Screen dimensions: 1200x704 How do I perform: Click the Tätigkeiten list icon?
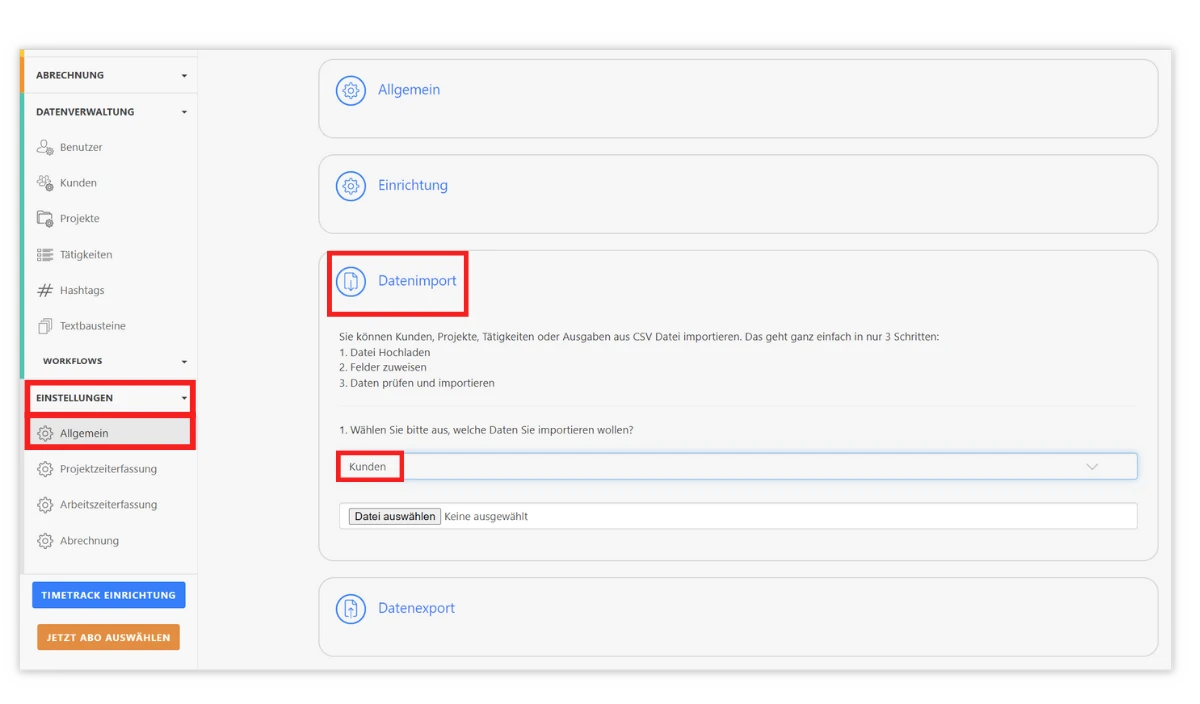[x=44, y=255]
